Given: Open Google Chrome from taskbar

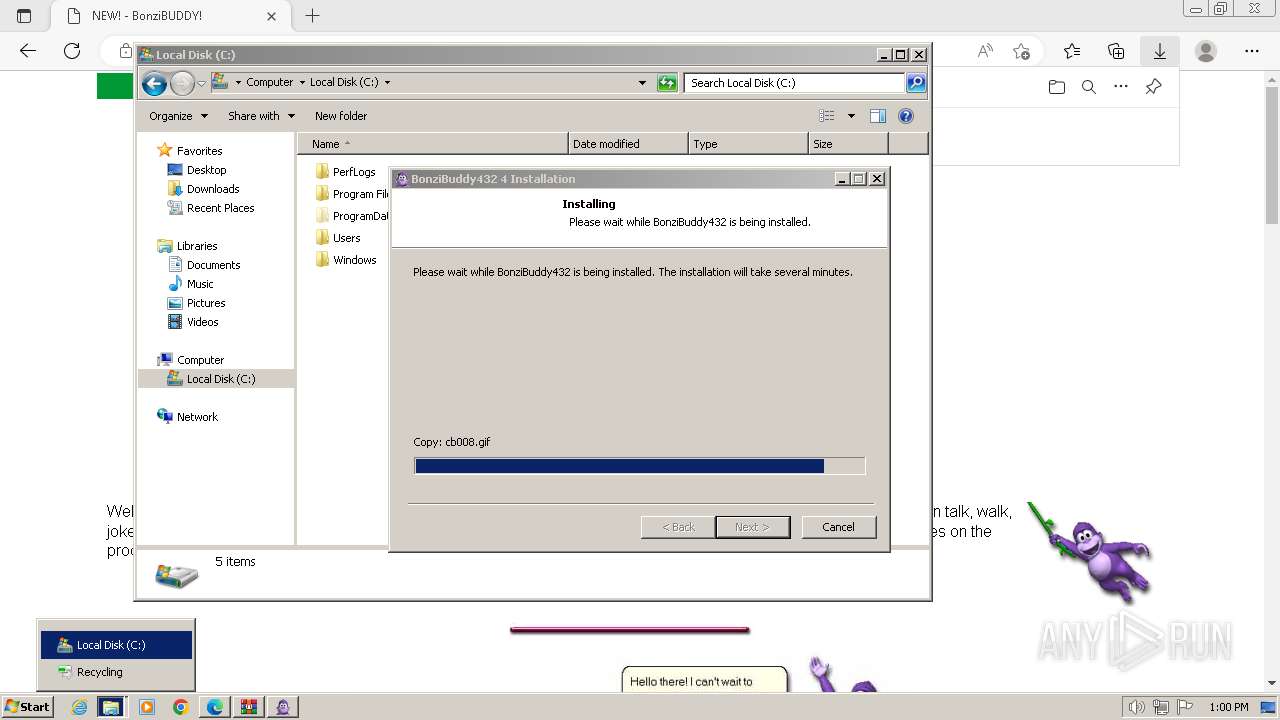Looking at the screenshot, I should 180,707.
